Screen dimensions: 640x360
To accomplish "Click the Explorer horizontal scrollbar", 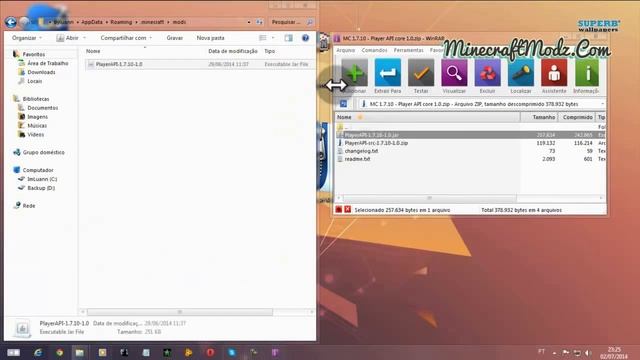I will coord(180,312).
